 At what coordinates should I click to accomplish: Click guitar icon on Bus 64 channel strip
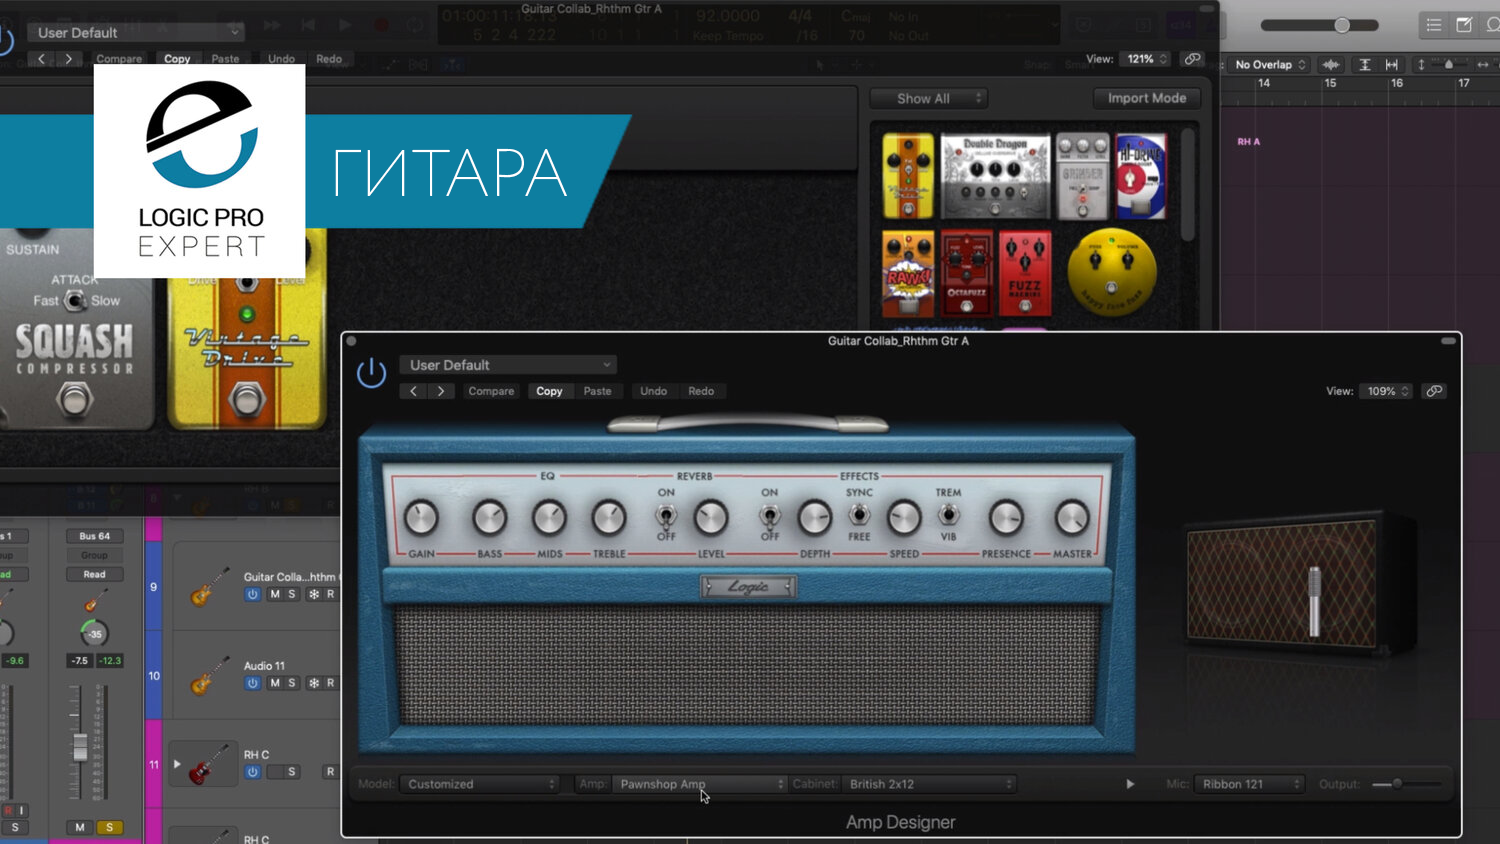point(95,600)
